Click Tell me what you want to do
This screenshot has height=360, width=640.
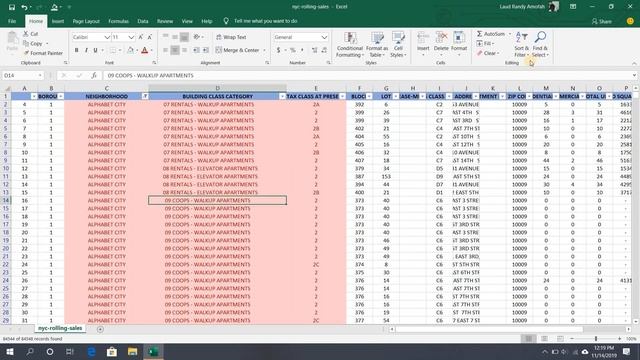coord(265,21)
